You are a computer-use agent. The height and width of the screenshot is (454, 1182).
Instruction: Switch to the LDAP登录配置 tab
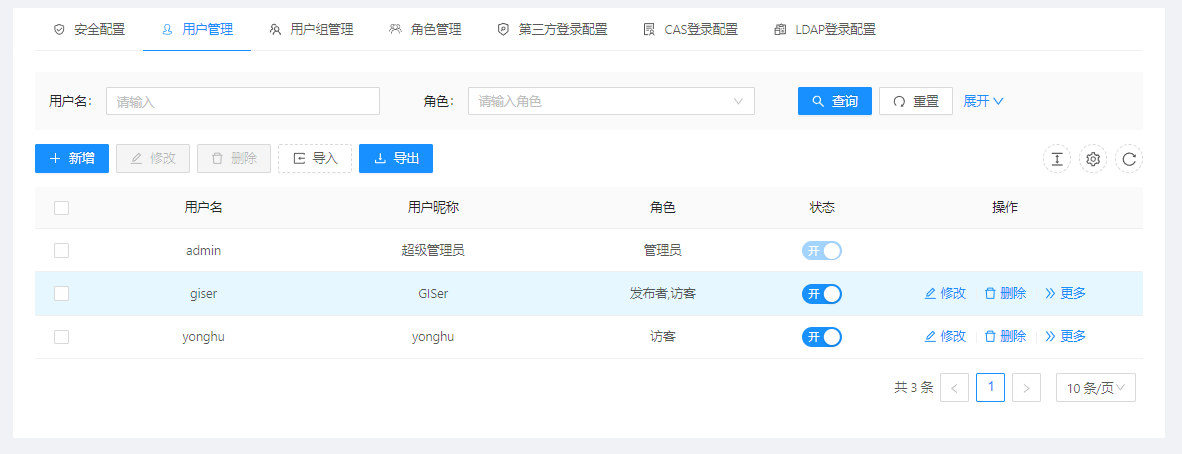click(825, 30)
